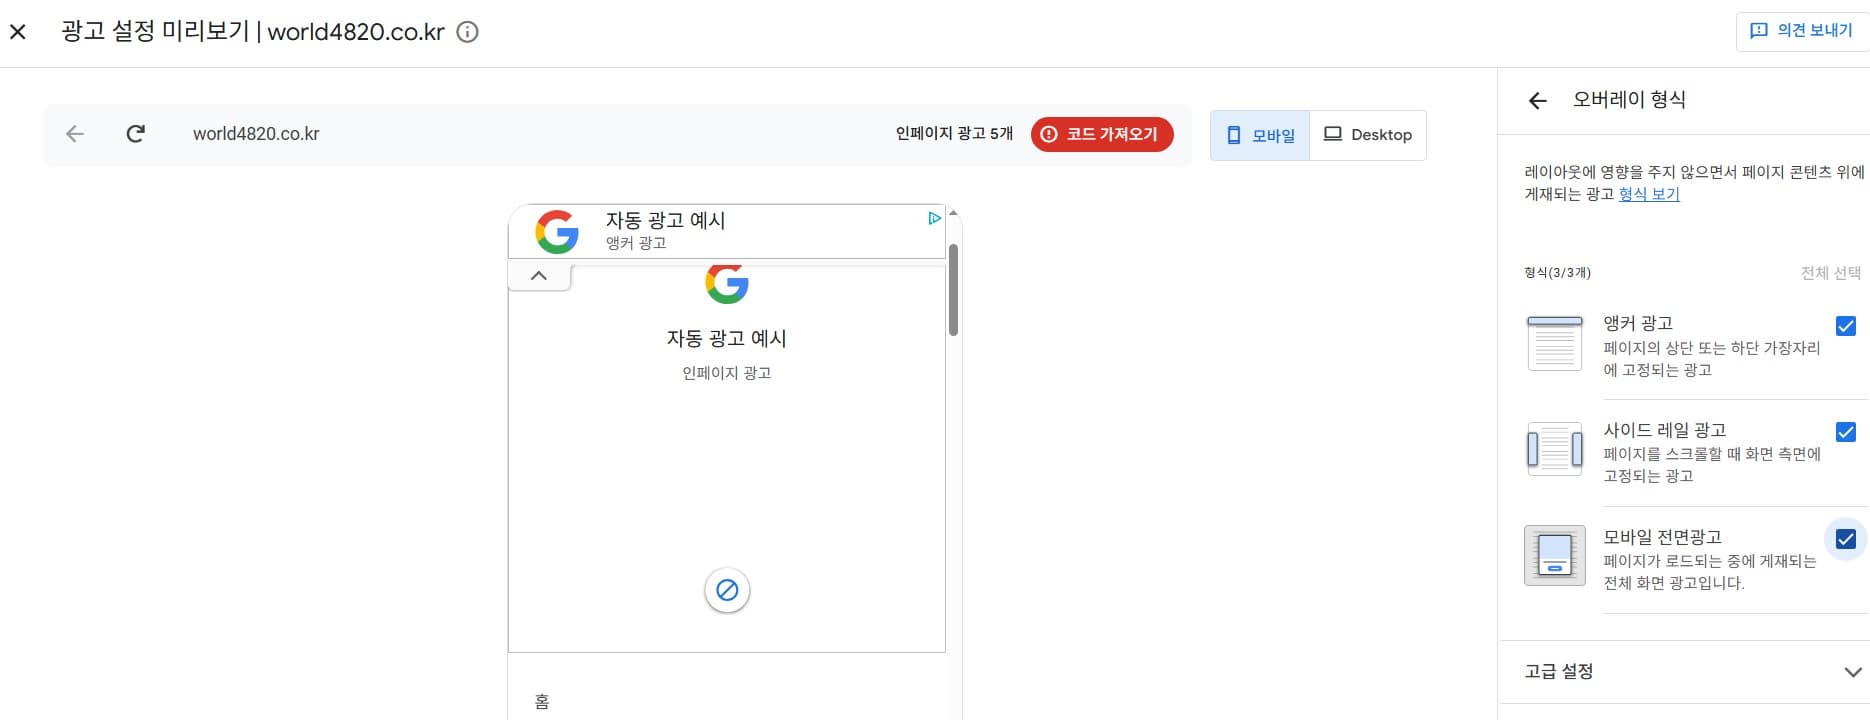Image resolution: width=1870 pixels, height=720 pixels.
Task: Click 자동 광고 예시 title in anchor ad
Action: [665, 220]
